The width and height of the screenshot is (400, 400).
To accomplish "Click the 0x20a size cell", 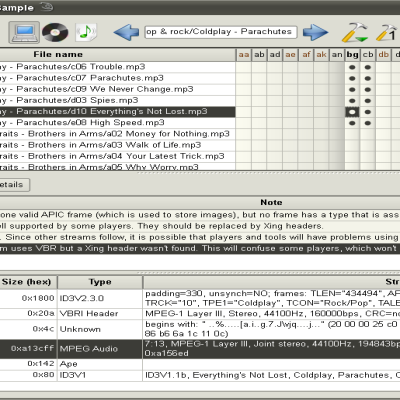I will click(28, 314).
